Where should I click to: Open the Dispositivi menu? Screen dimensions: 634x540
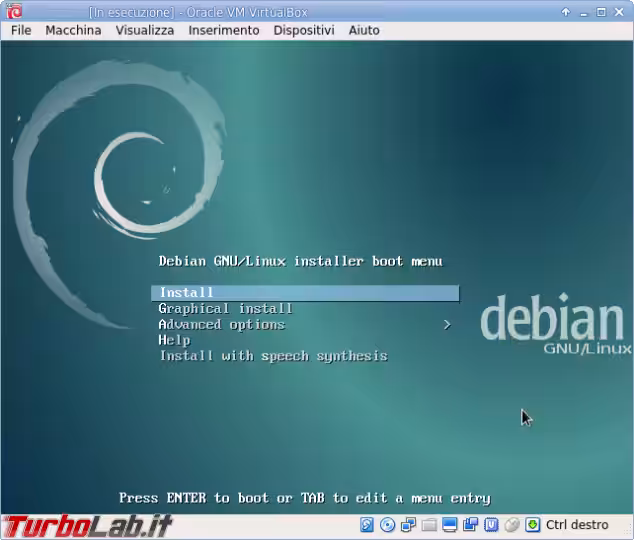(303, 30)
